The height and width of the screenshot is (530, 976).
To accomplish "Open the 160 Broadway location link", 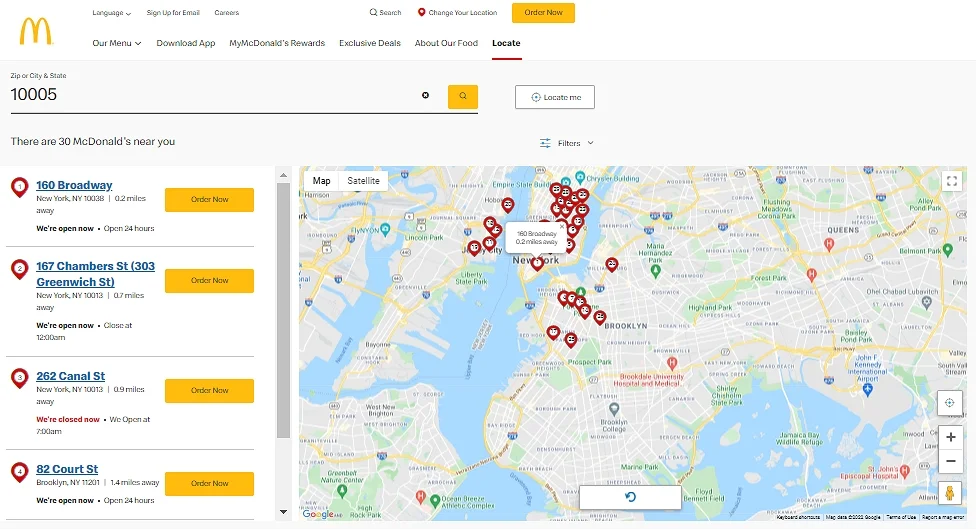I will [74, 185].
